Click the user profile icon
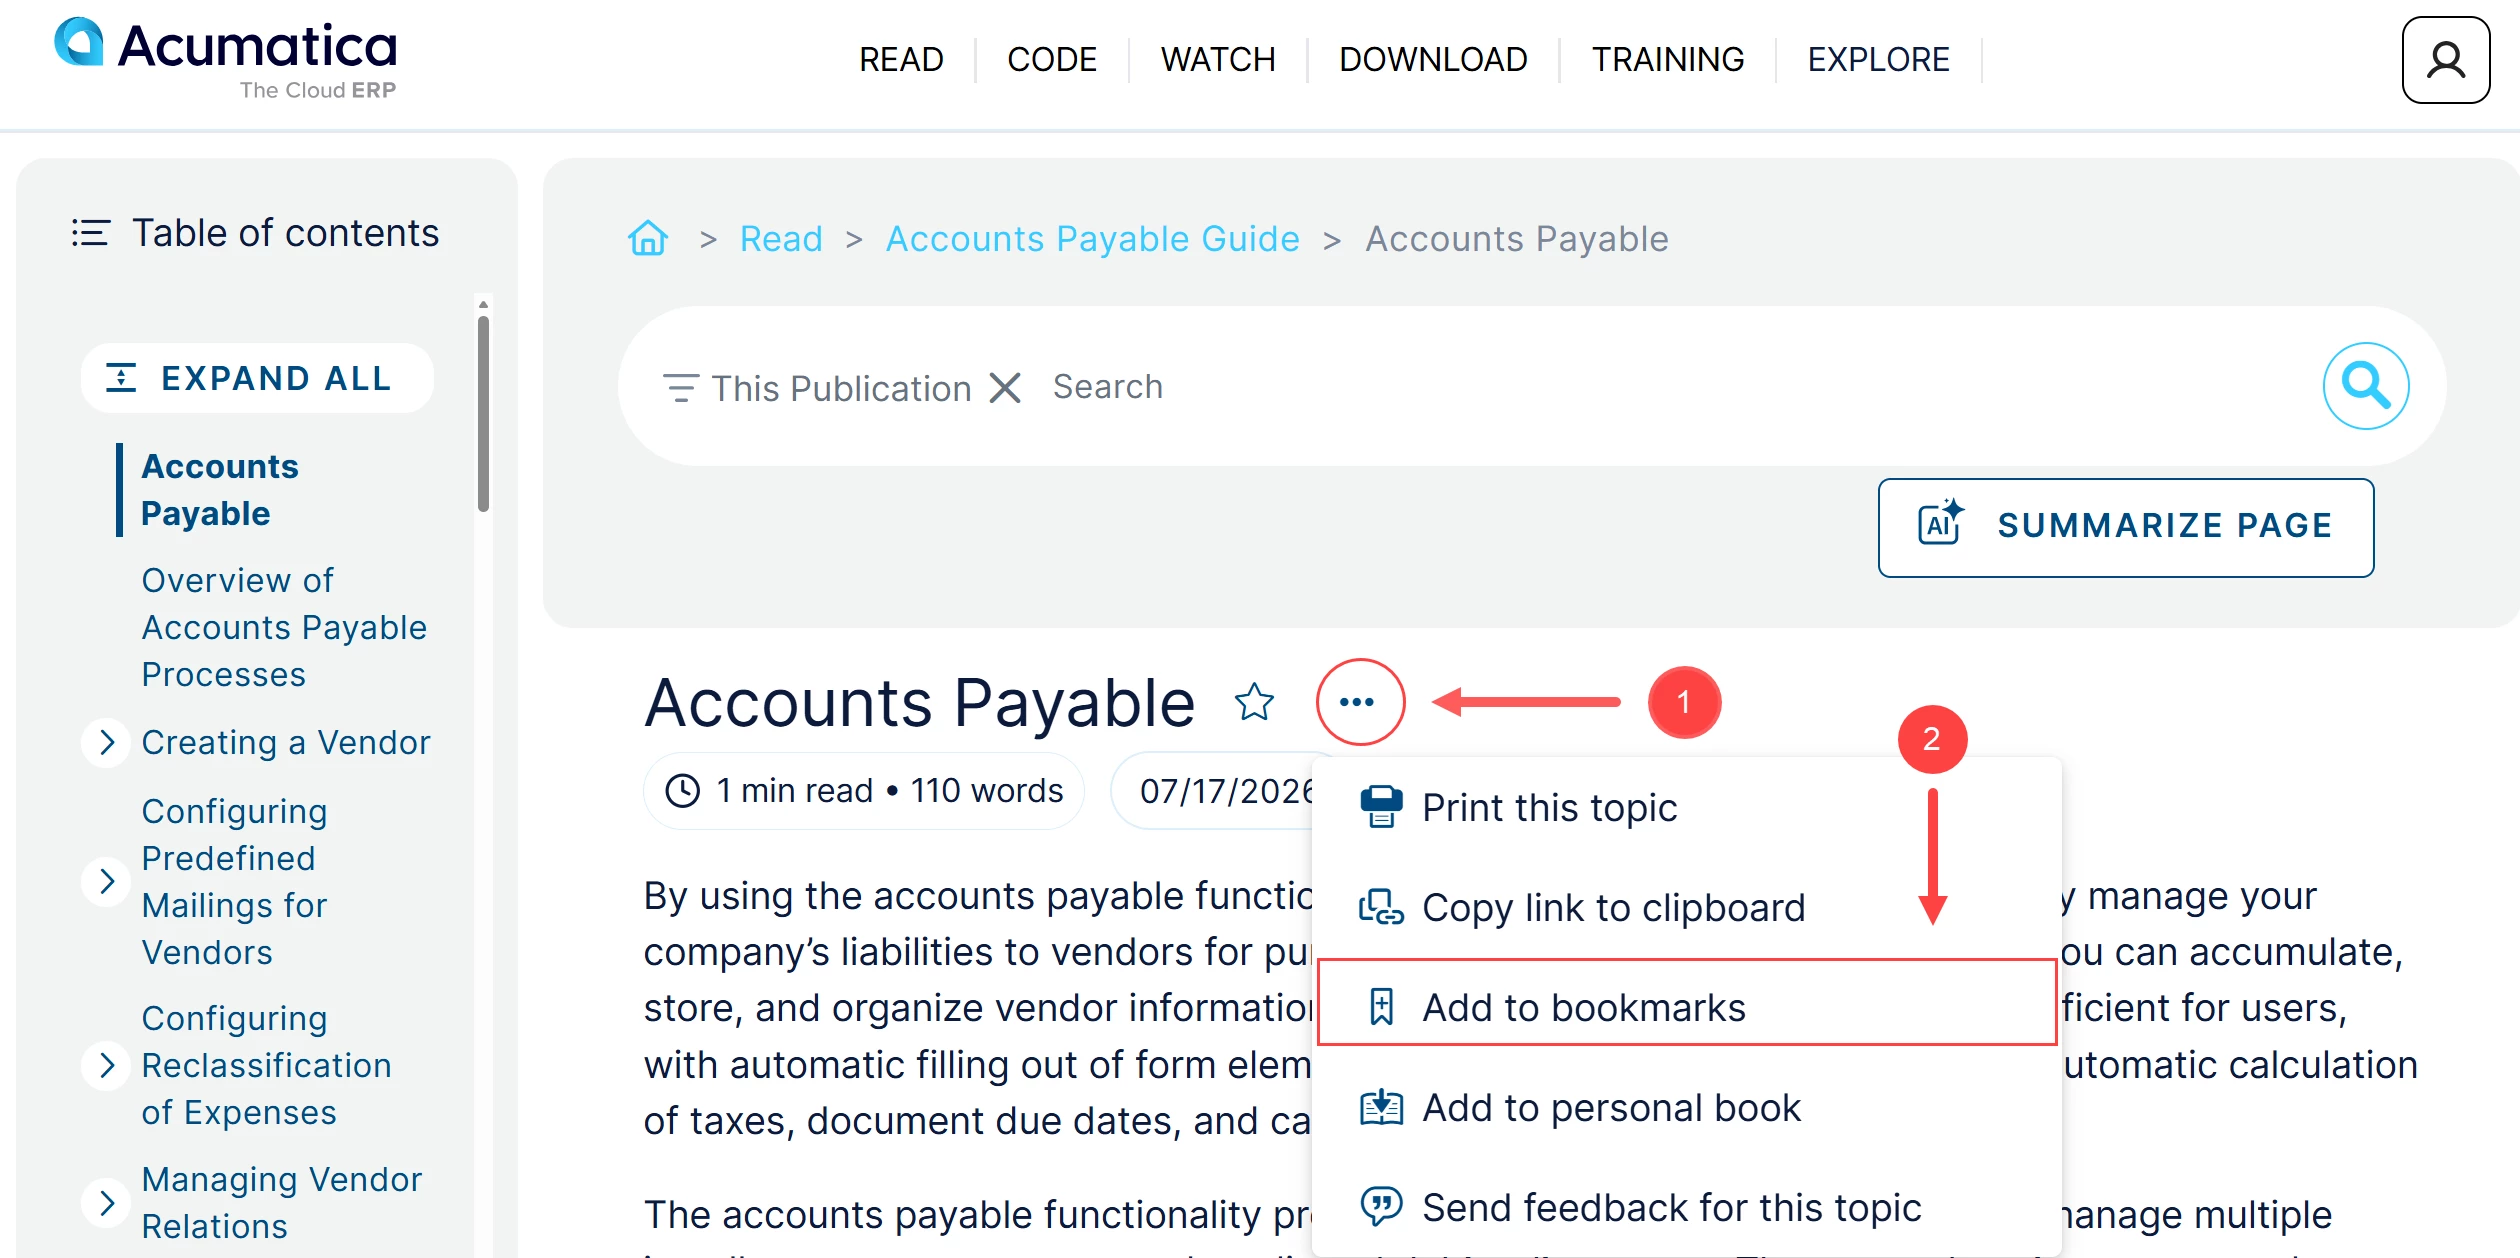The image size is (2520, 1258). pos(2445,60)
